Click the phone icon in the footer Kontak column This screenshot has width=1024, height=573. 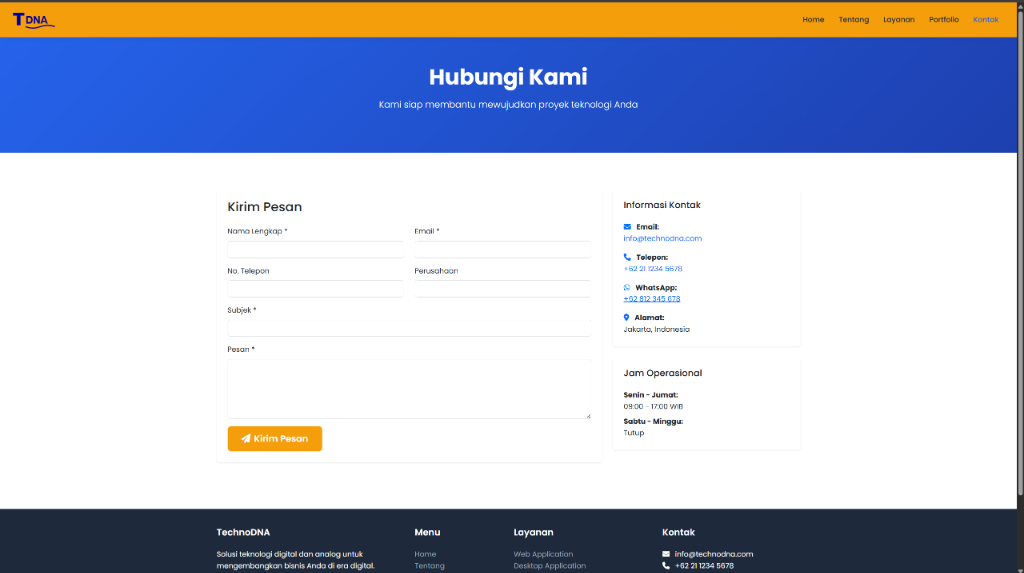(x=666, y=566)
